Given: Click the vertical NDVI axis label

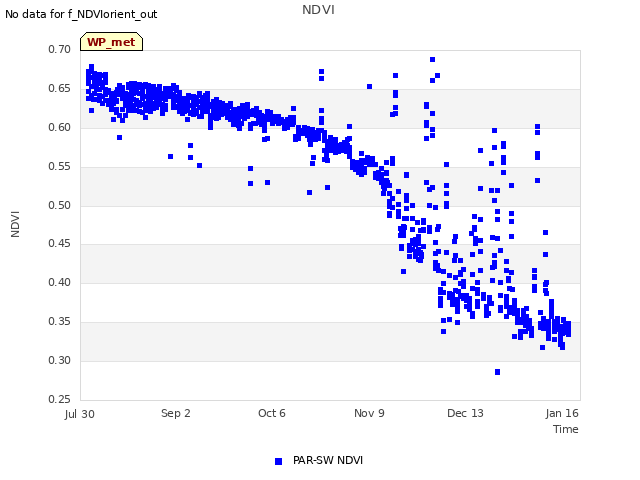Looking at the screenshot, I should pyautogui.click(x=15, y=224).
